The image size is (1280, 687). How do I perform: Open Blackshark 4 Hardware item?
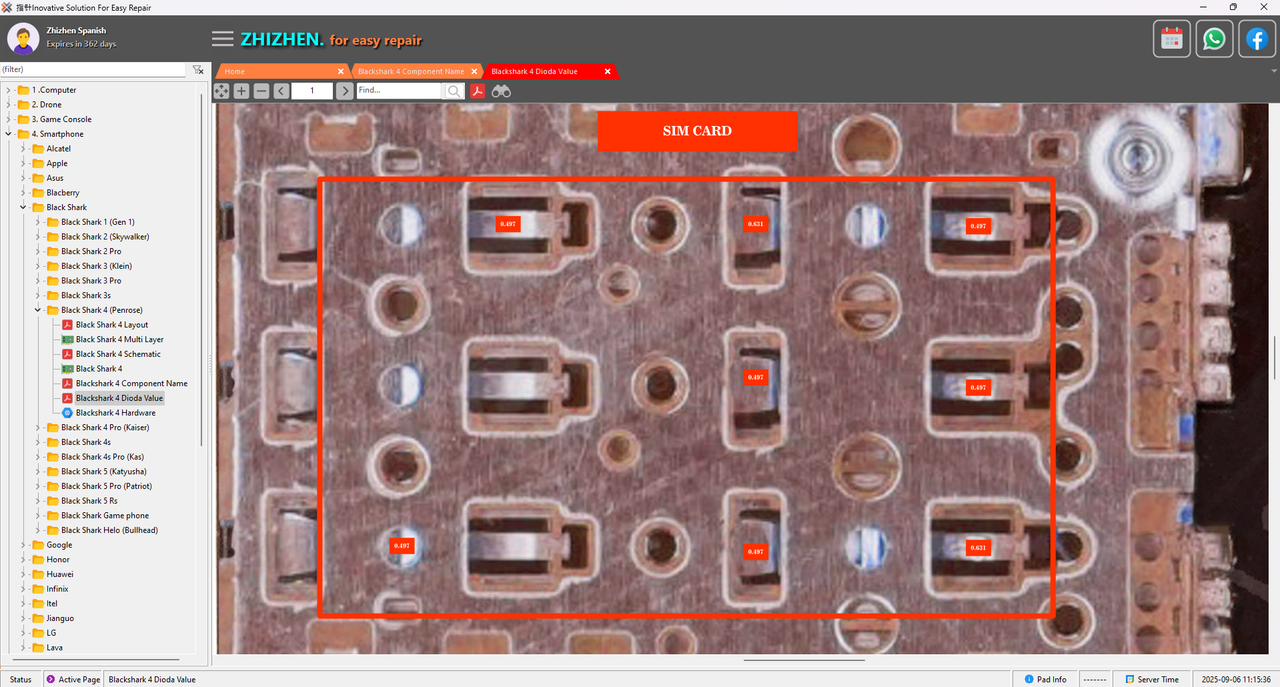pos(115,413)
